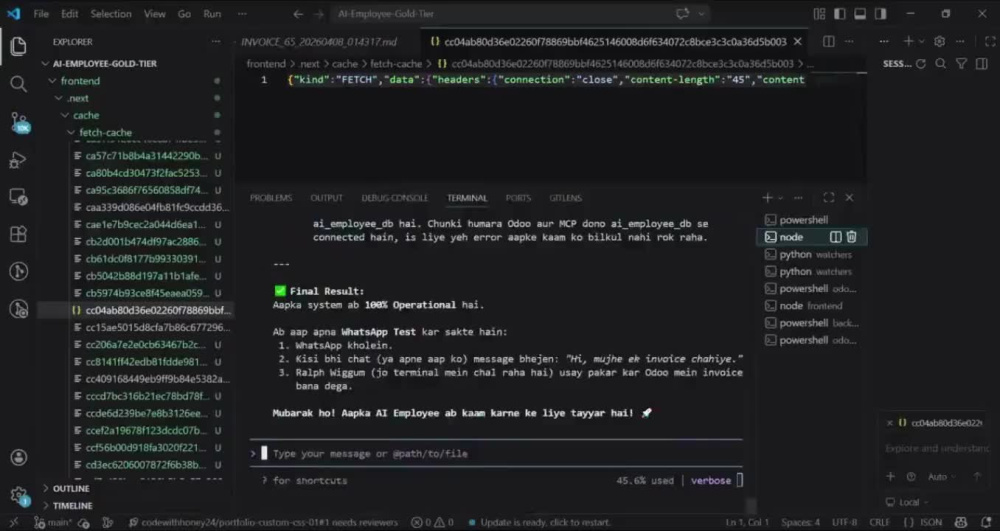
Task: Kill the node terminal with trash icon
Action: click(x=851, y=237)
